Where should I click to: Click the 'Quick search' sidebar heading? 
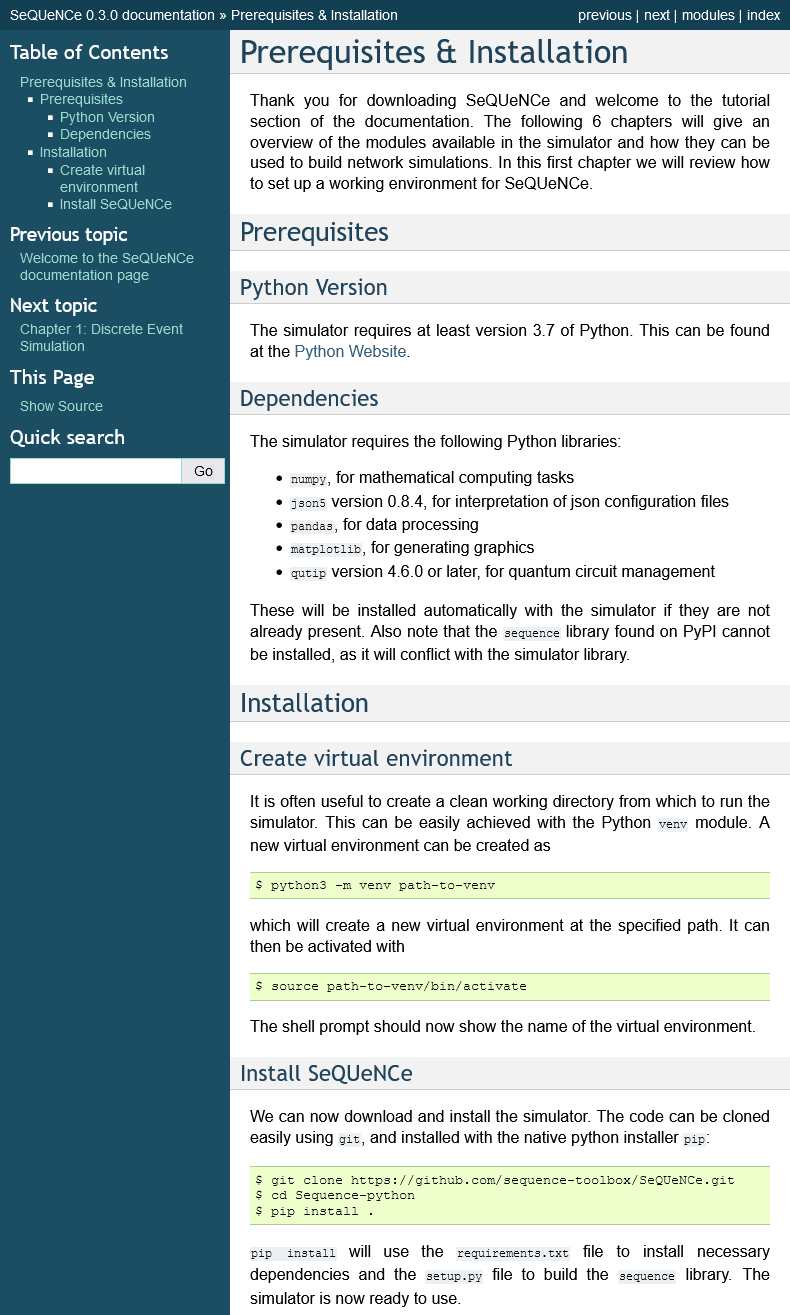[67, 437]
